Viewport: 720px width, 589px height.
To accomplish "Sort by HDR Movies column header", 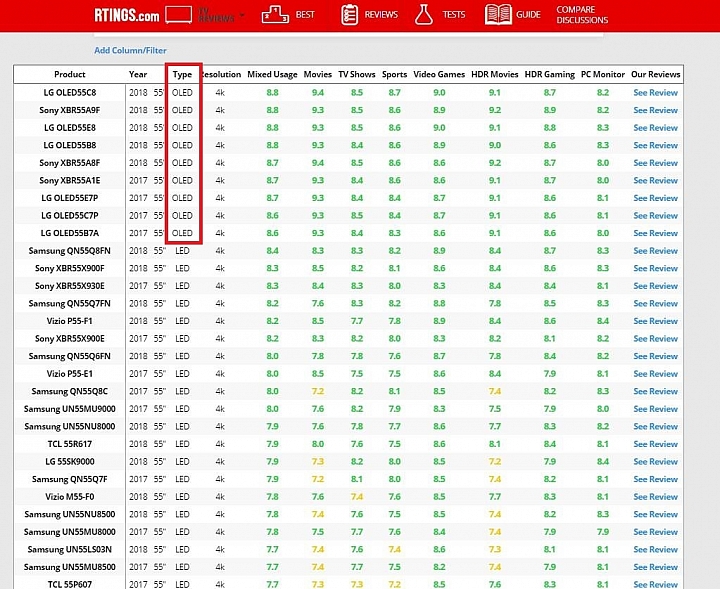I will 495,74.
